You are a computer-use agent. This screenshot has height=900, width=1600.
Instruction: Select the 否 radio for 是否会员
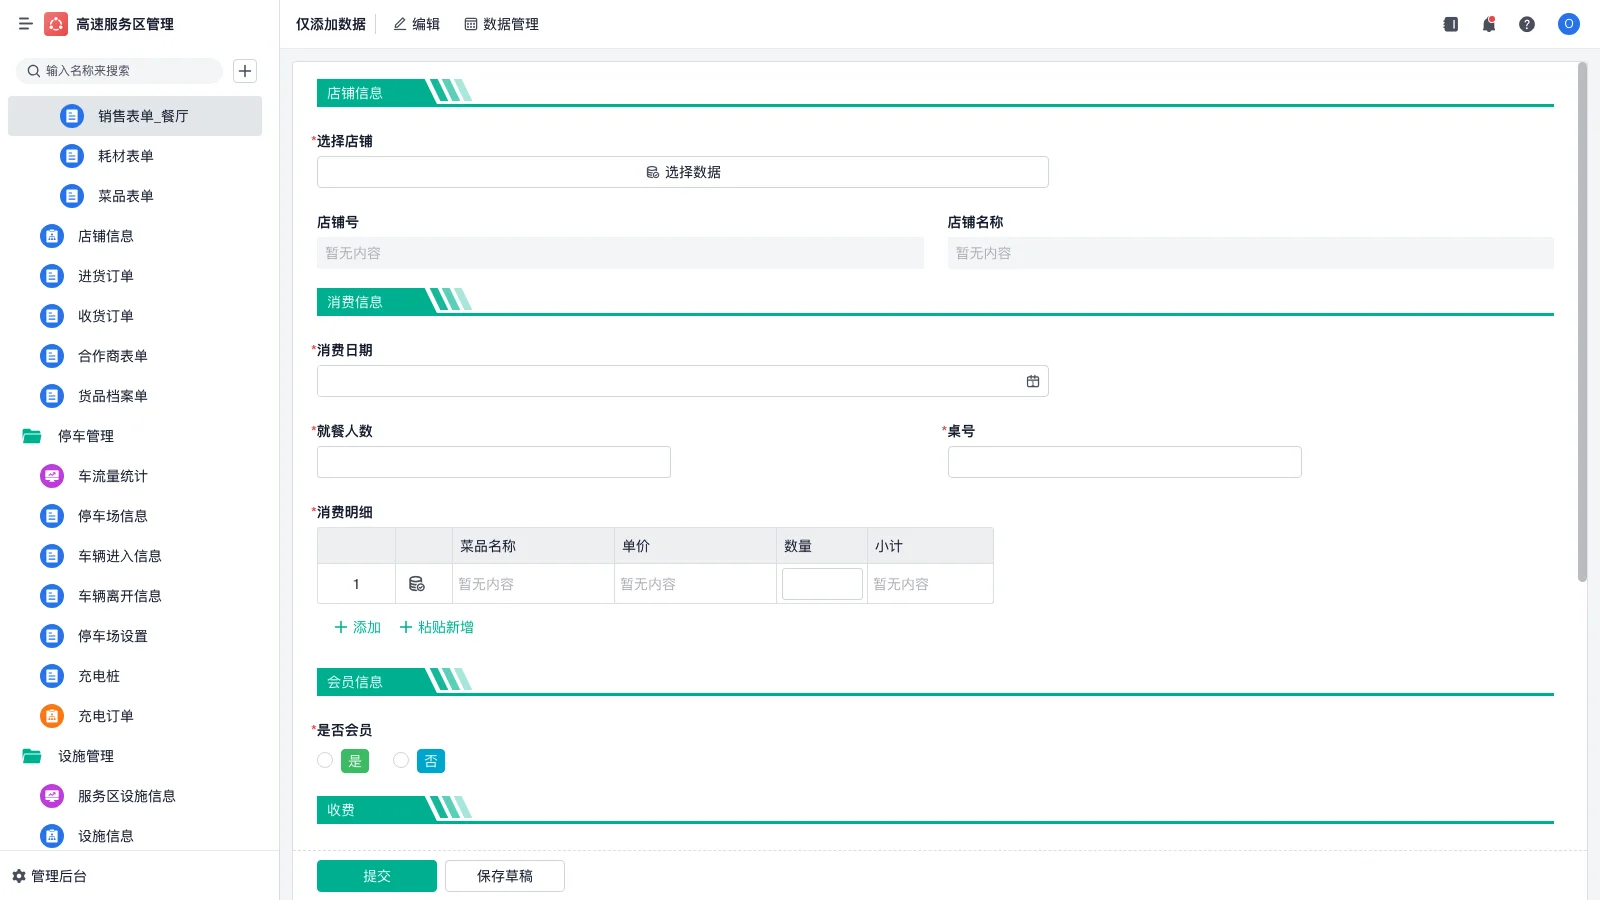click(401, 760)
